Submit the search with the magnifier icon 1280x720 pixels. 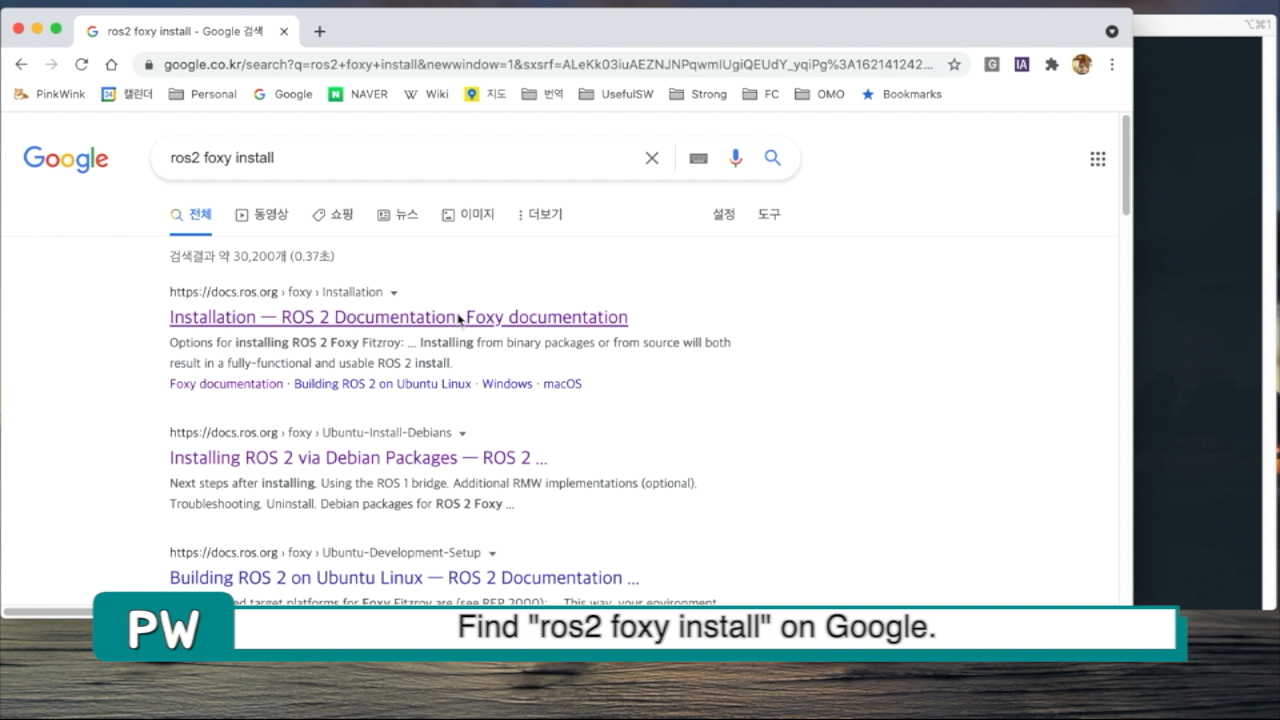tap(772, 158)
